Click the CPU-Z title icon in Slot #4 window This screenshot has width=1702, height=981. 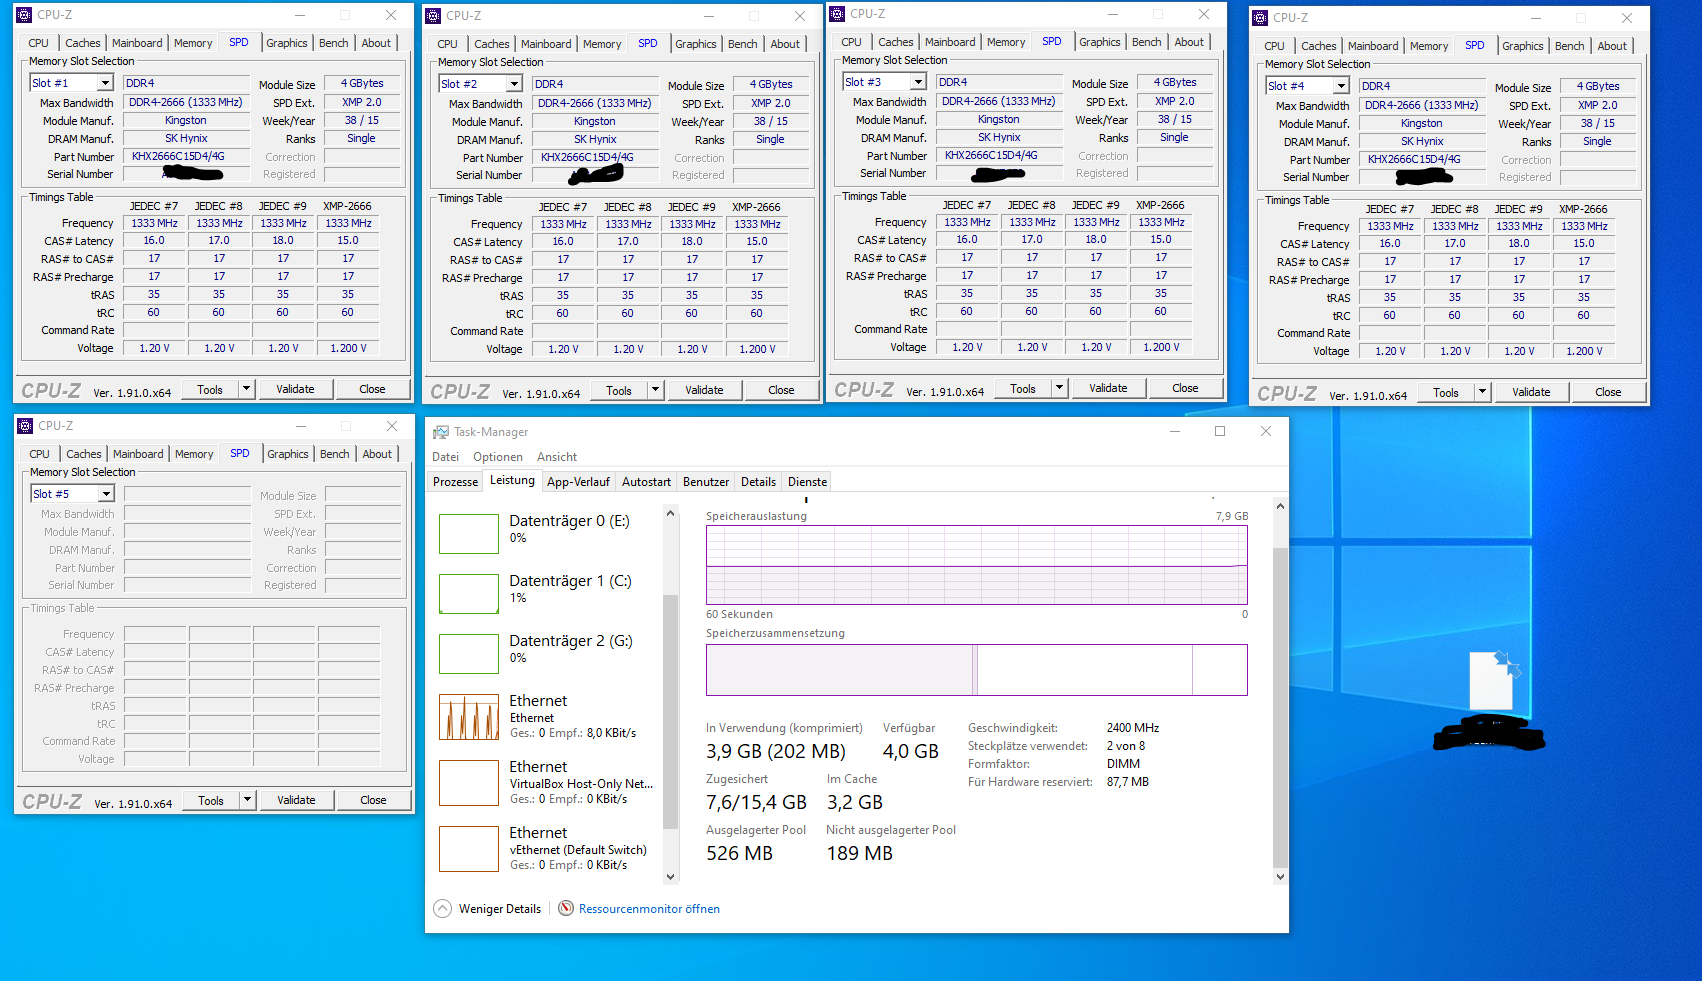(1260, 18)
